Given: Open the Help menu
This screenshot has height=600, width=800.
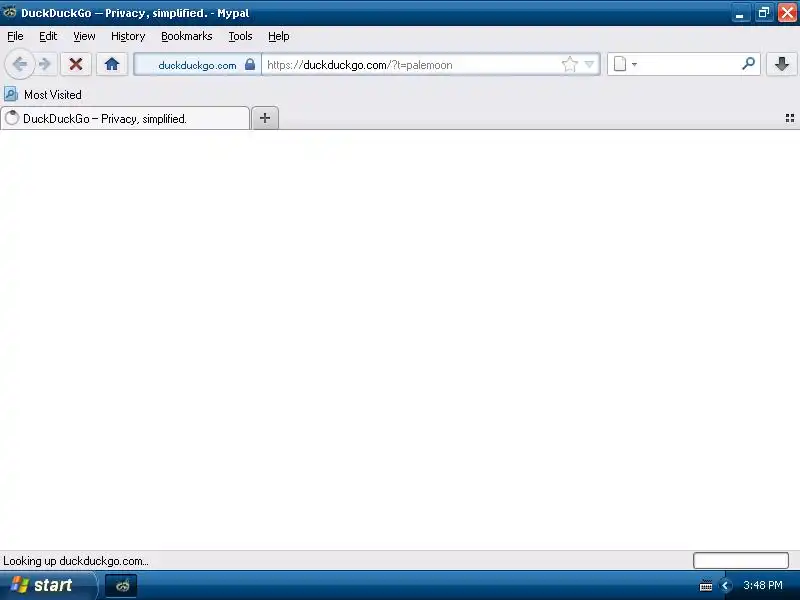Looking at the screenshot, I should point(279,36).
